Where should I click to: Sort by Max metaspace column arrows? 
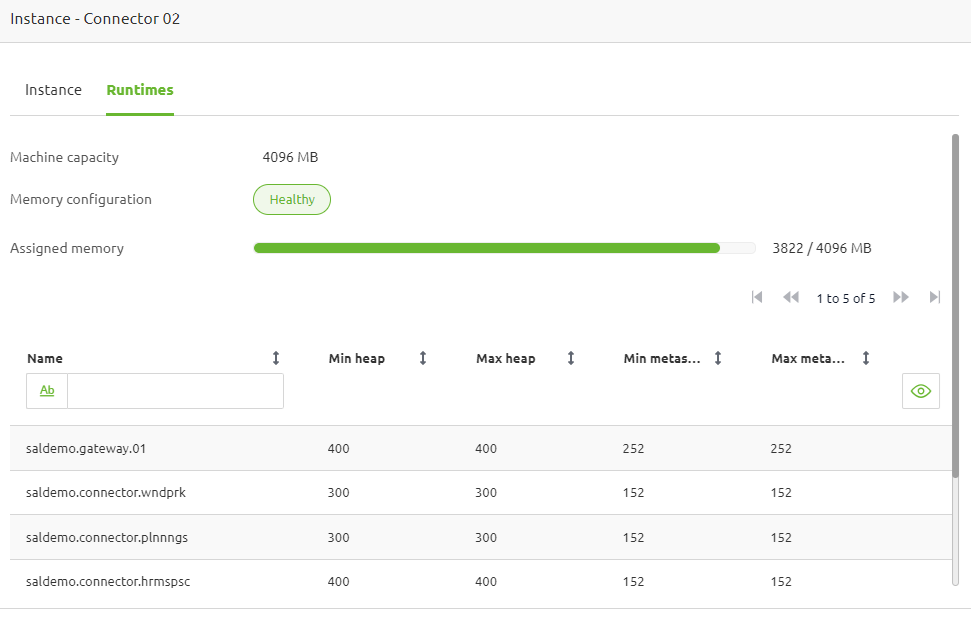[x=866, y=358]
